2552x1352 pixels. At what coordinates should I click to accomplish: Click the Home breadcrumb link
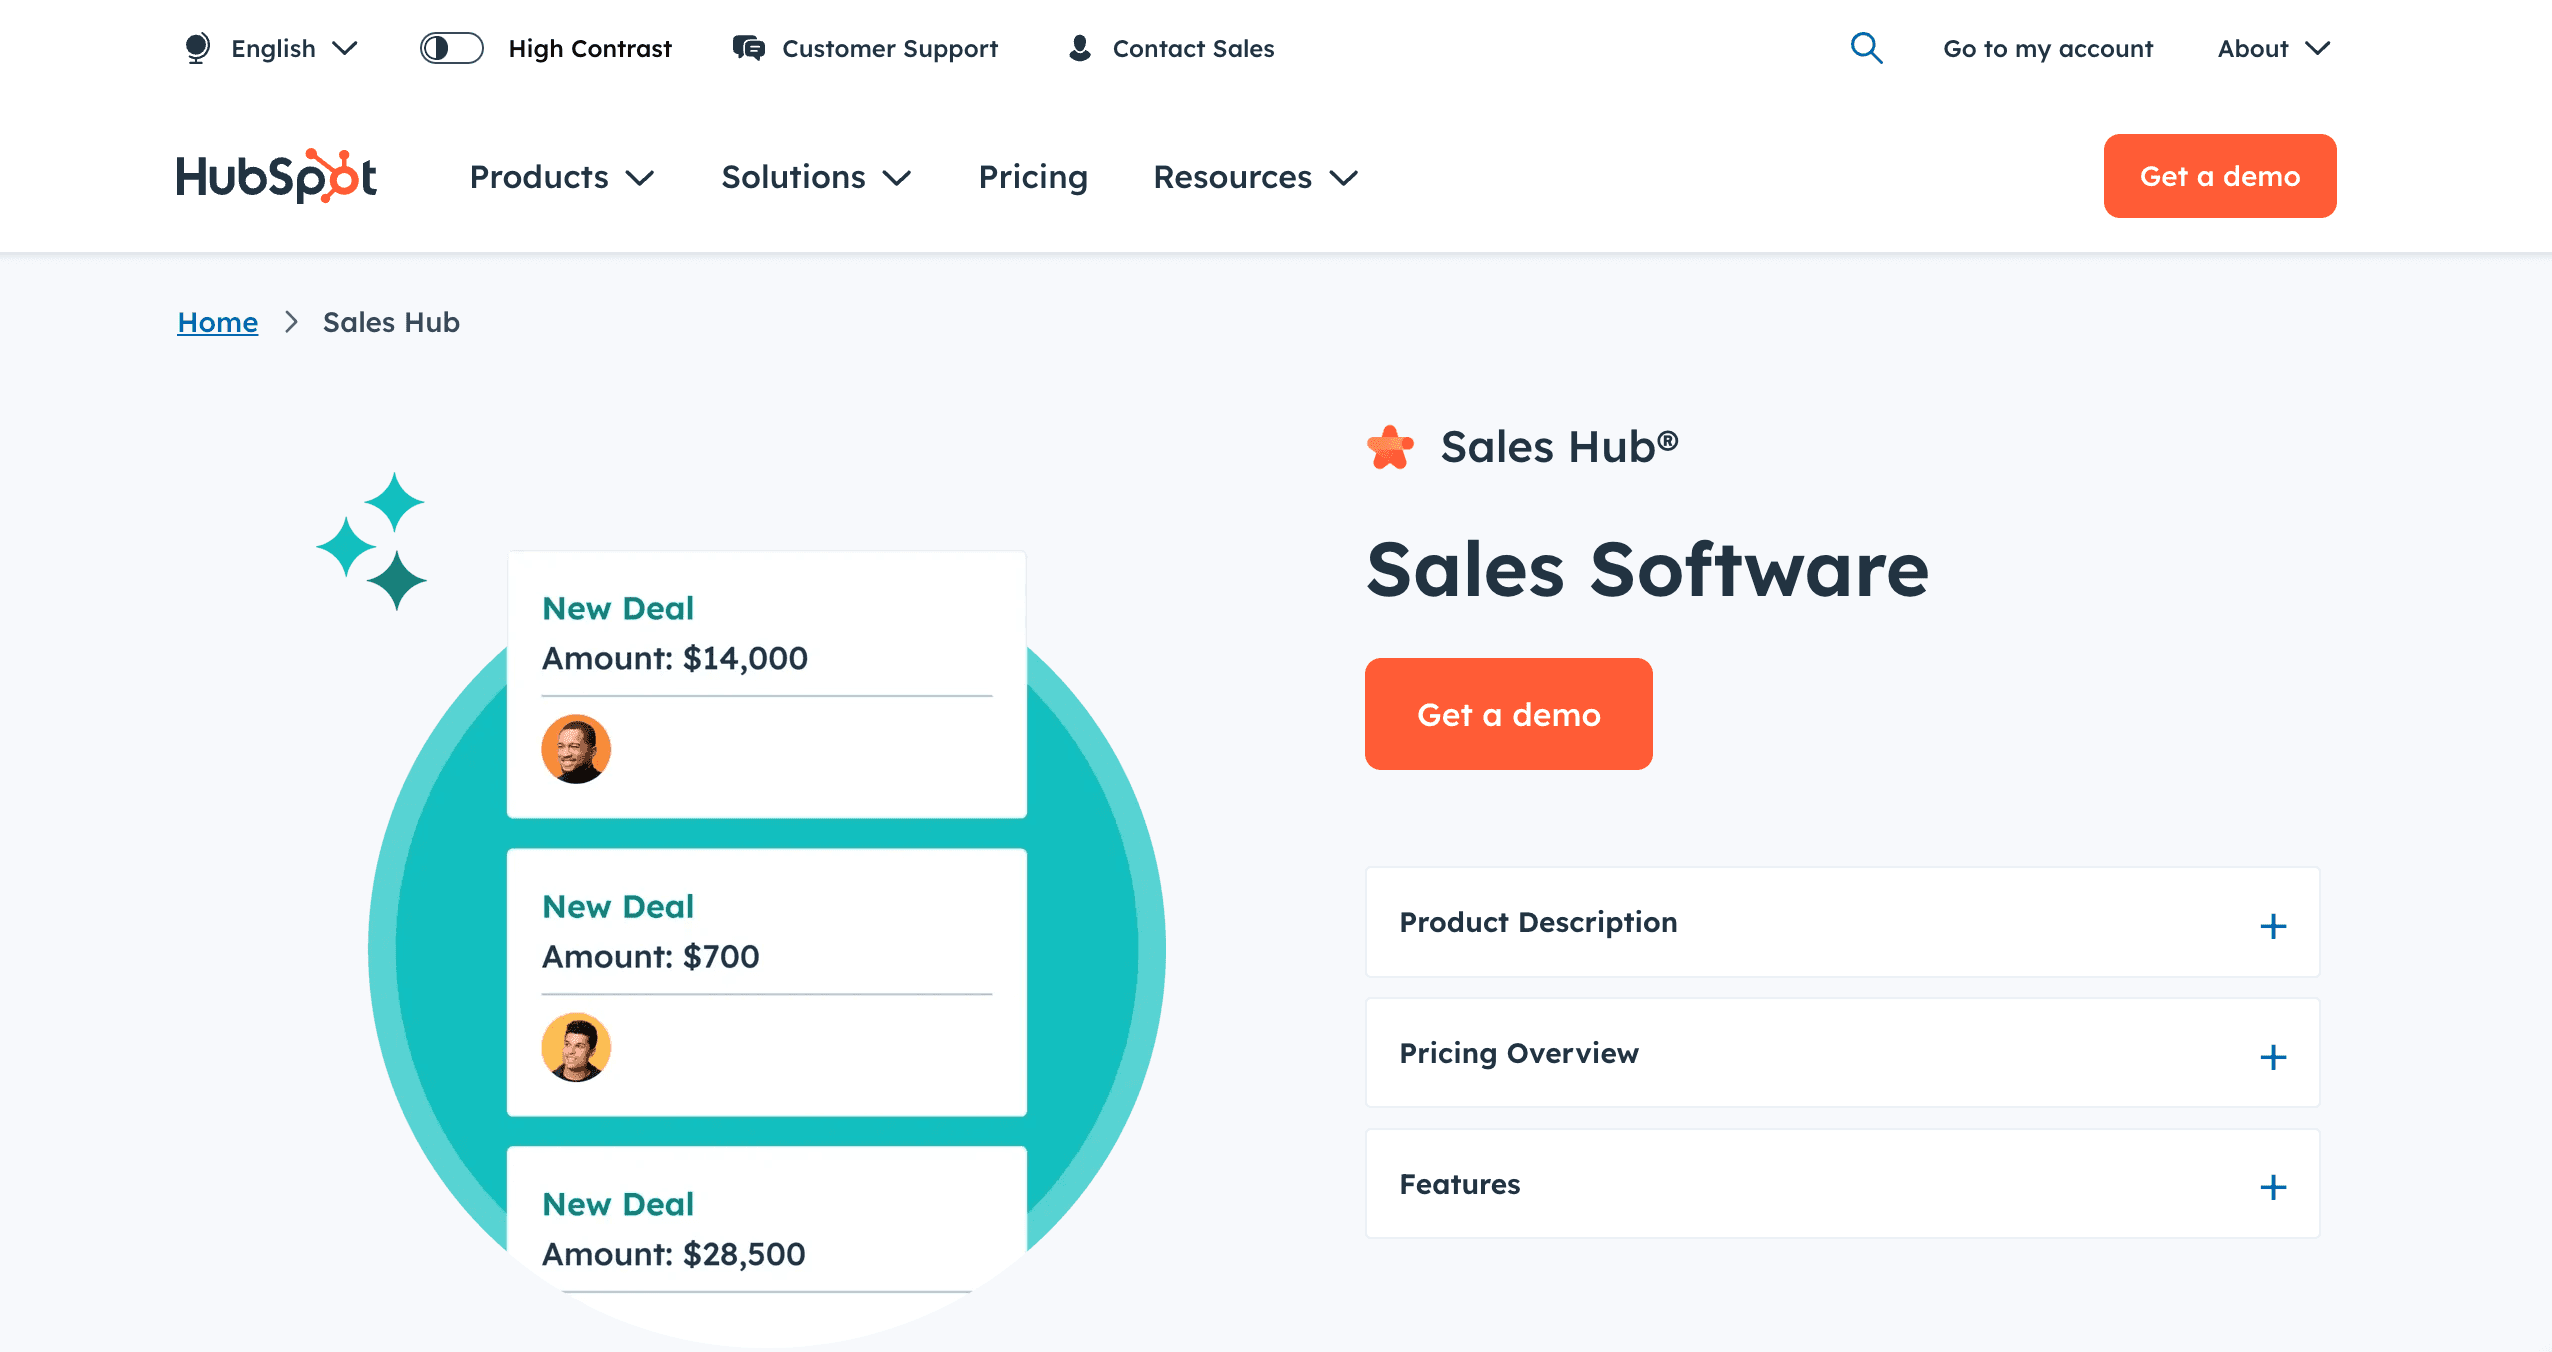[x=216, y=322]
